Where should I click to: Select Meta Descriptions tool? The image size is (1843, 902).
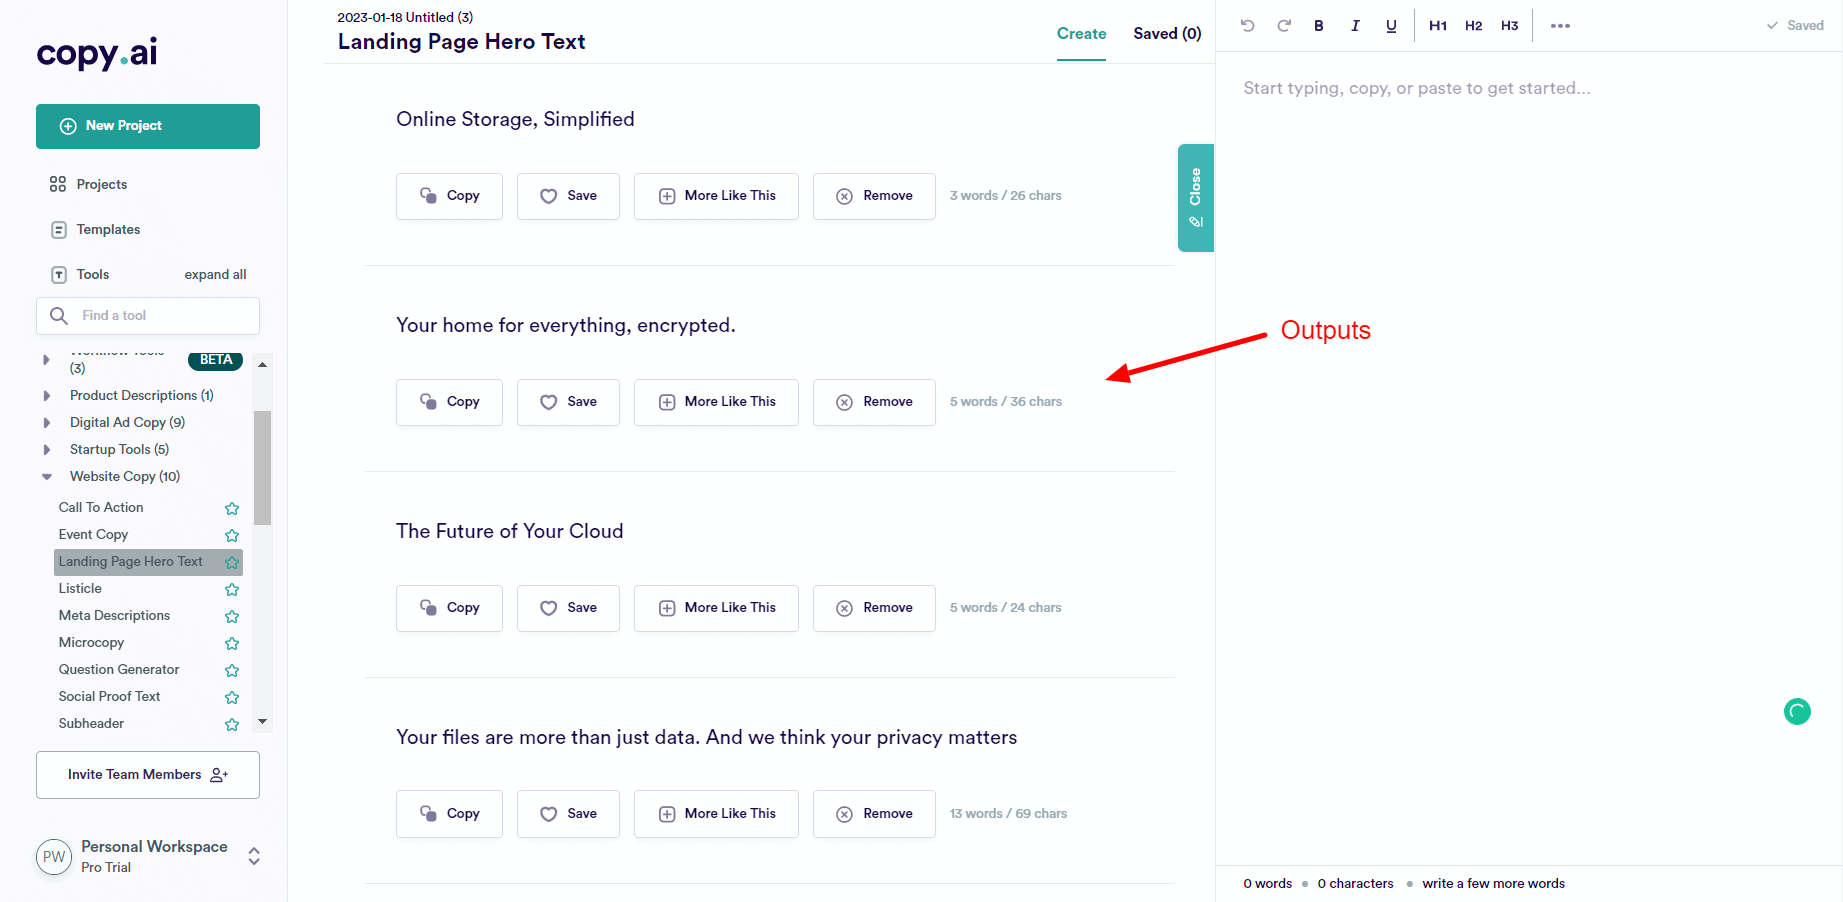[x=114, y=615]
